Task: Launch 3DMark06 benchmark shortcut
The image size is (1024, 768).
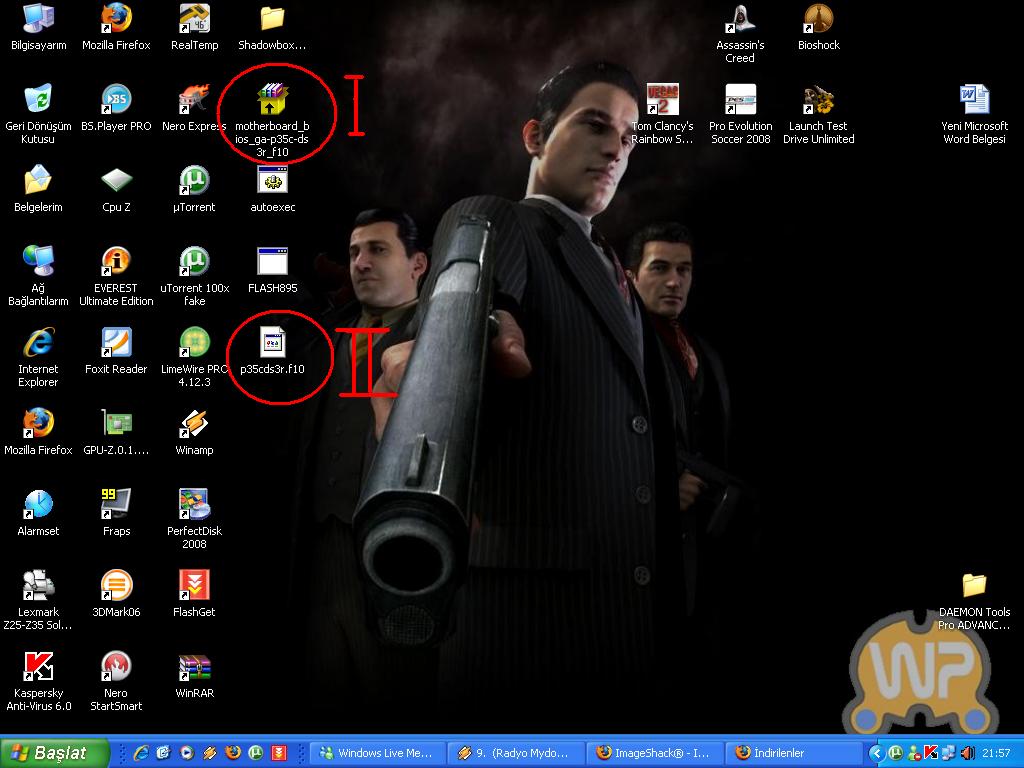Action: pos(116,594)
